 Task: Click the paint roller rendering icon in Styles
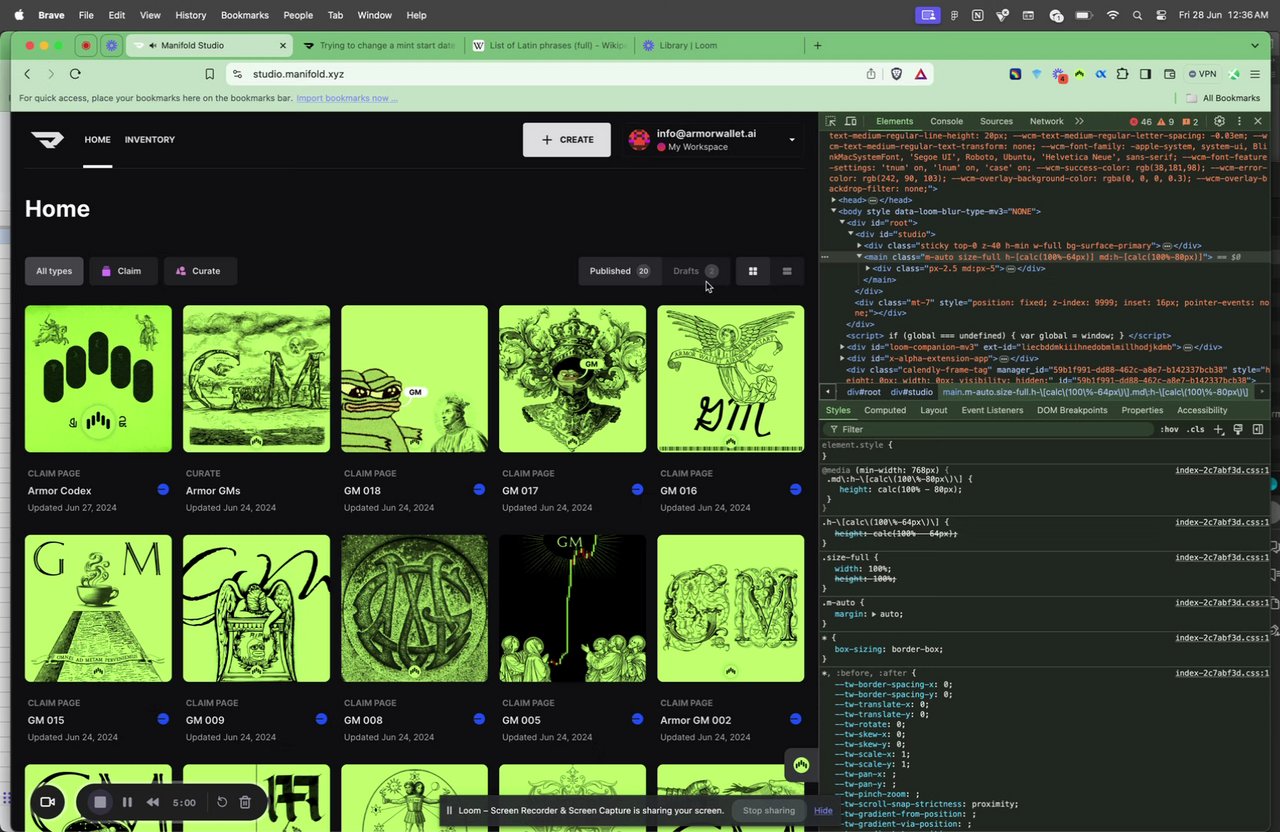tap(1238, 429)
